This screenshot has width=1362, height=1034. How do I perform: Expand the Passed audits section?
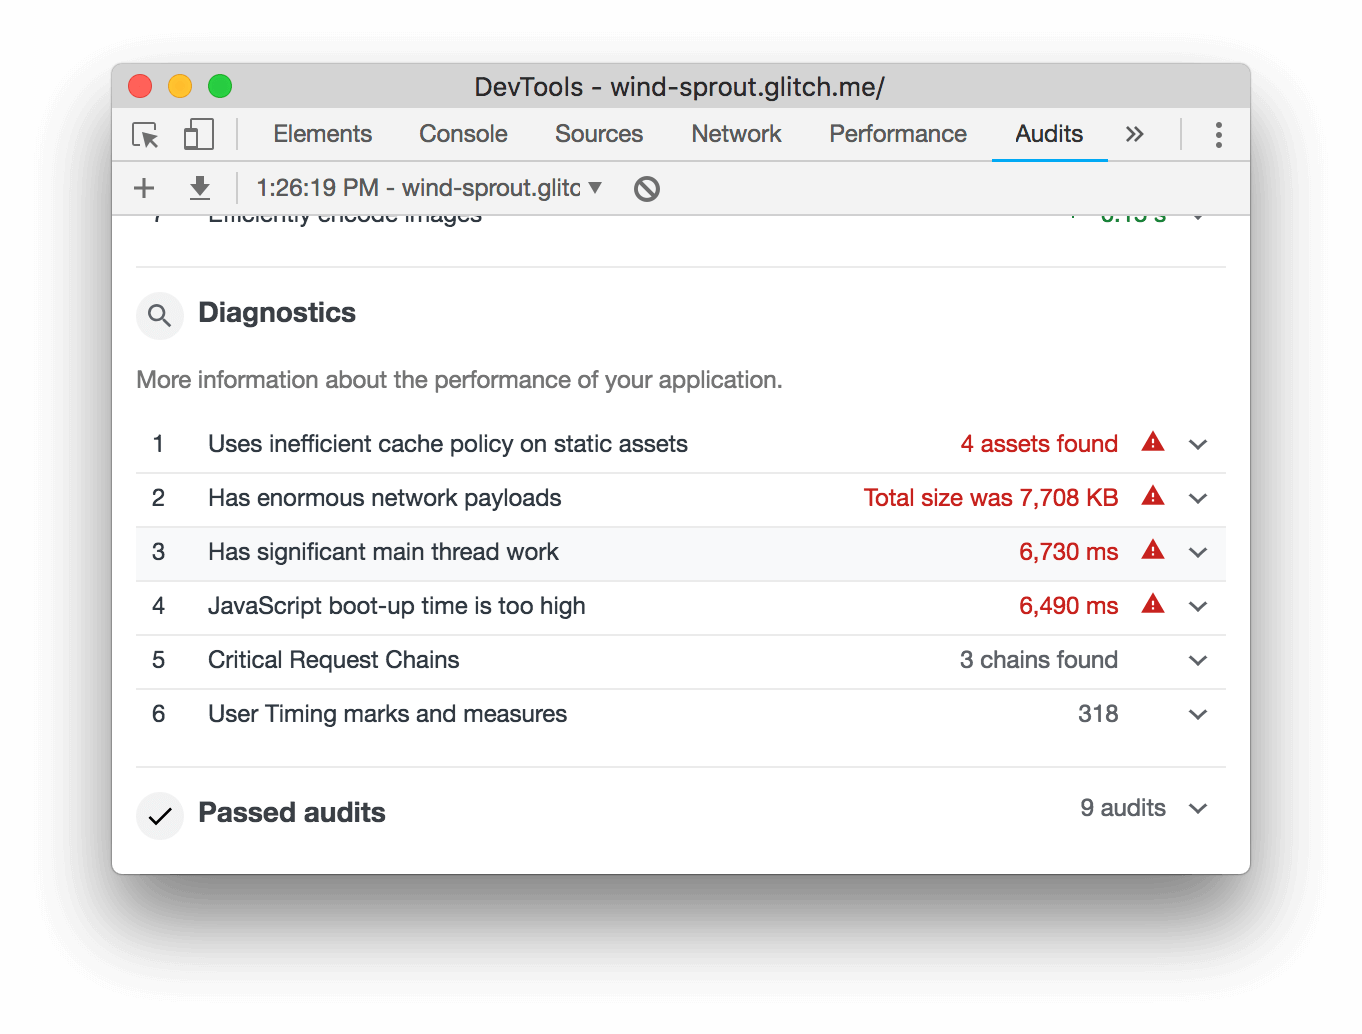click(x=1197, y=808)
